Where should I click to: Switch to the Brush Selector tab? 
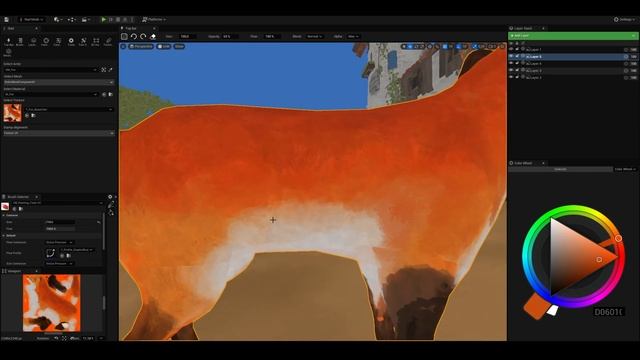[19, 197]
